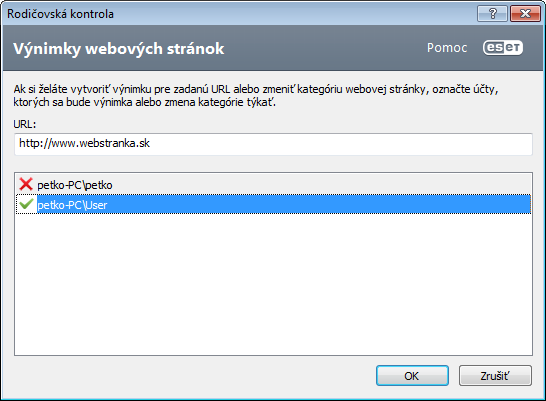Click the http://www.webstranka.sk text in field
Image resolution: width=546 pixels, height=401 pixels.
coord(84,143)
